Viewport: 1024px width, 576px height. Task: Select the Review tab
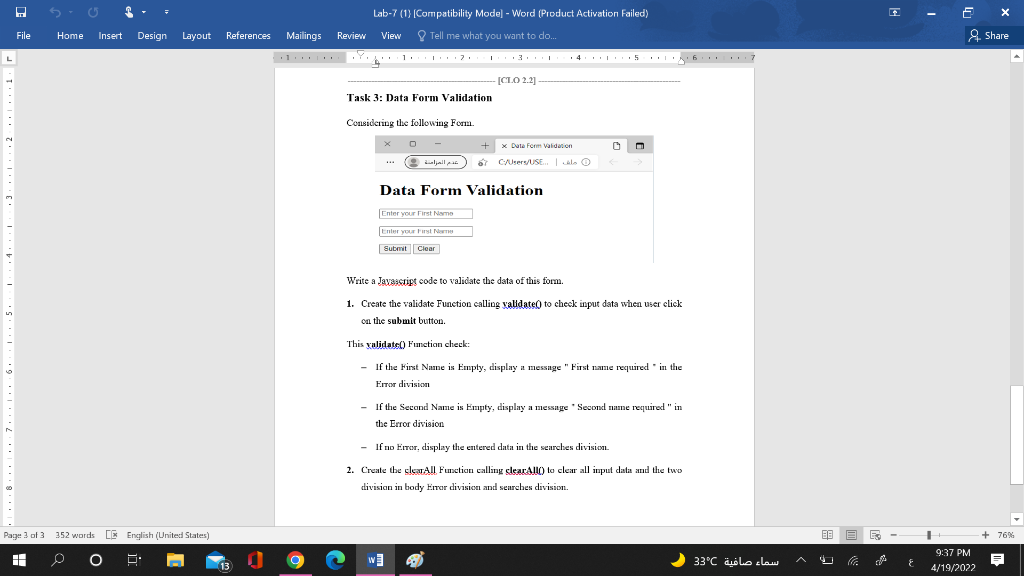pyautogui.click(x=351, y=36)
